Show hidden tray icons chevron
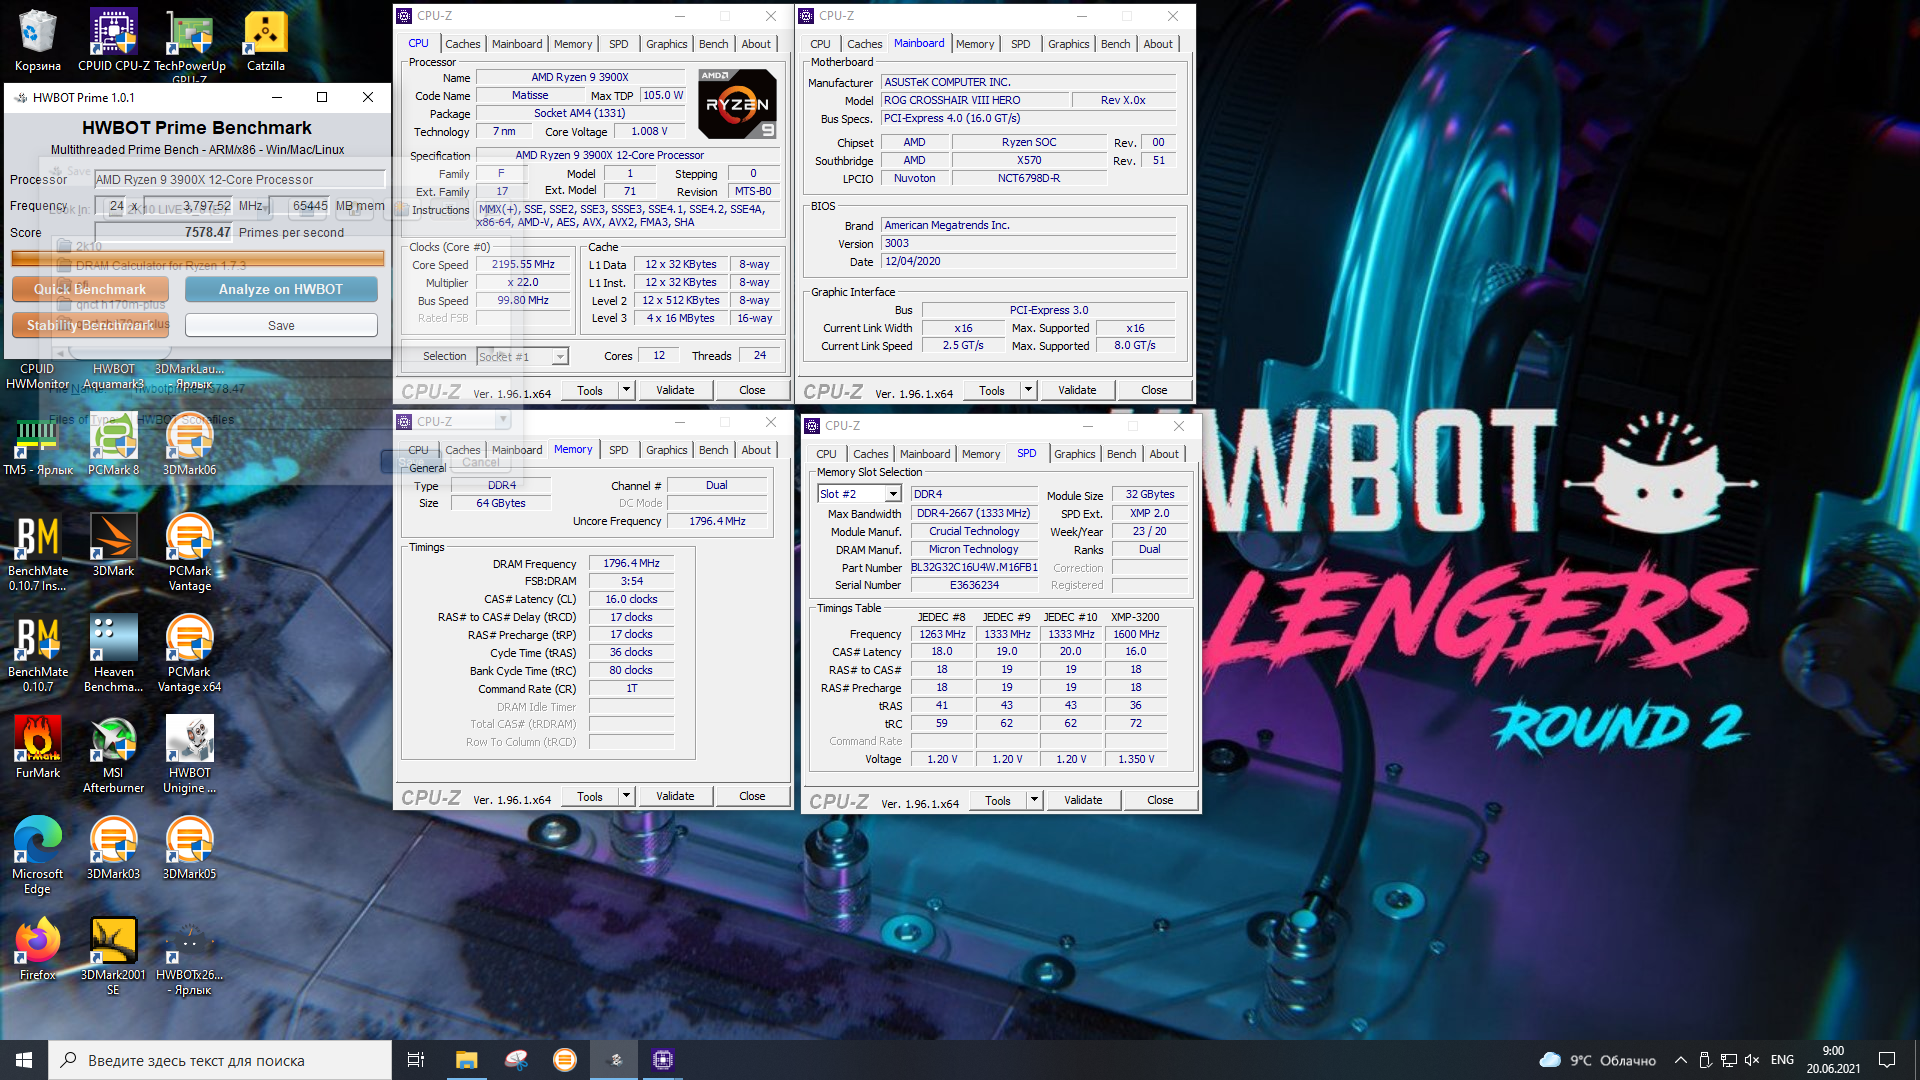1920x1080 pixels. point(1681,1060)
